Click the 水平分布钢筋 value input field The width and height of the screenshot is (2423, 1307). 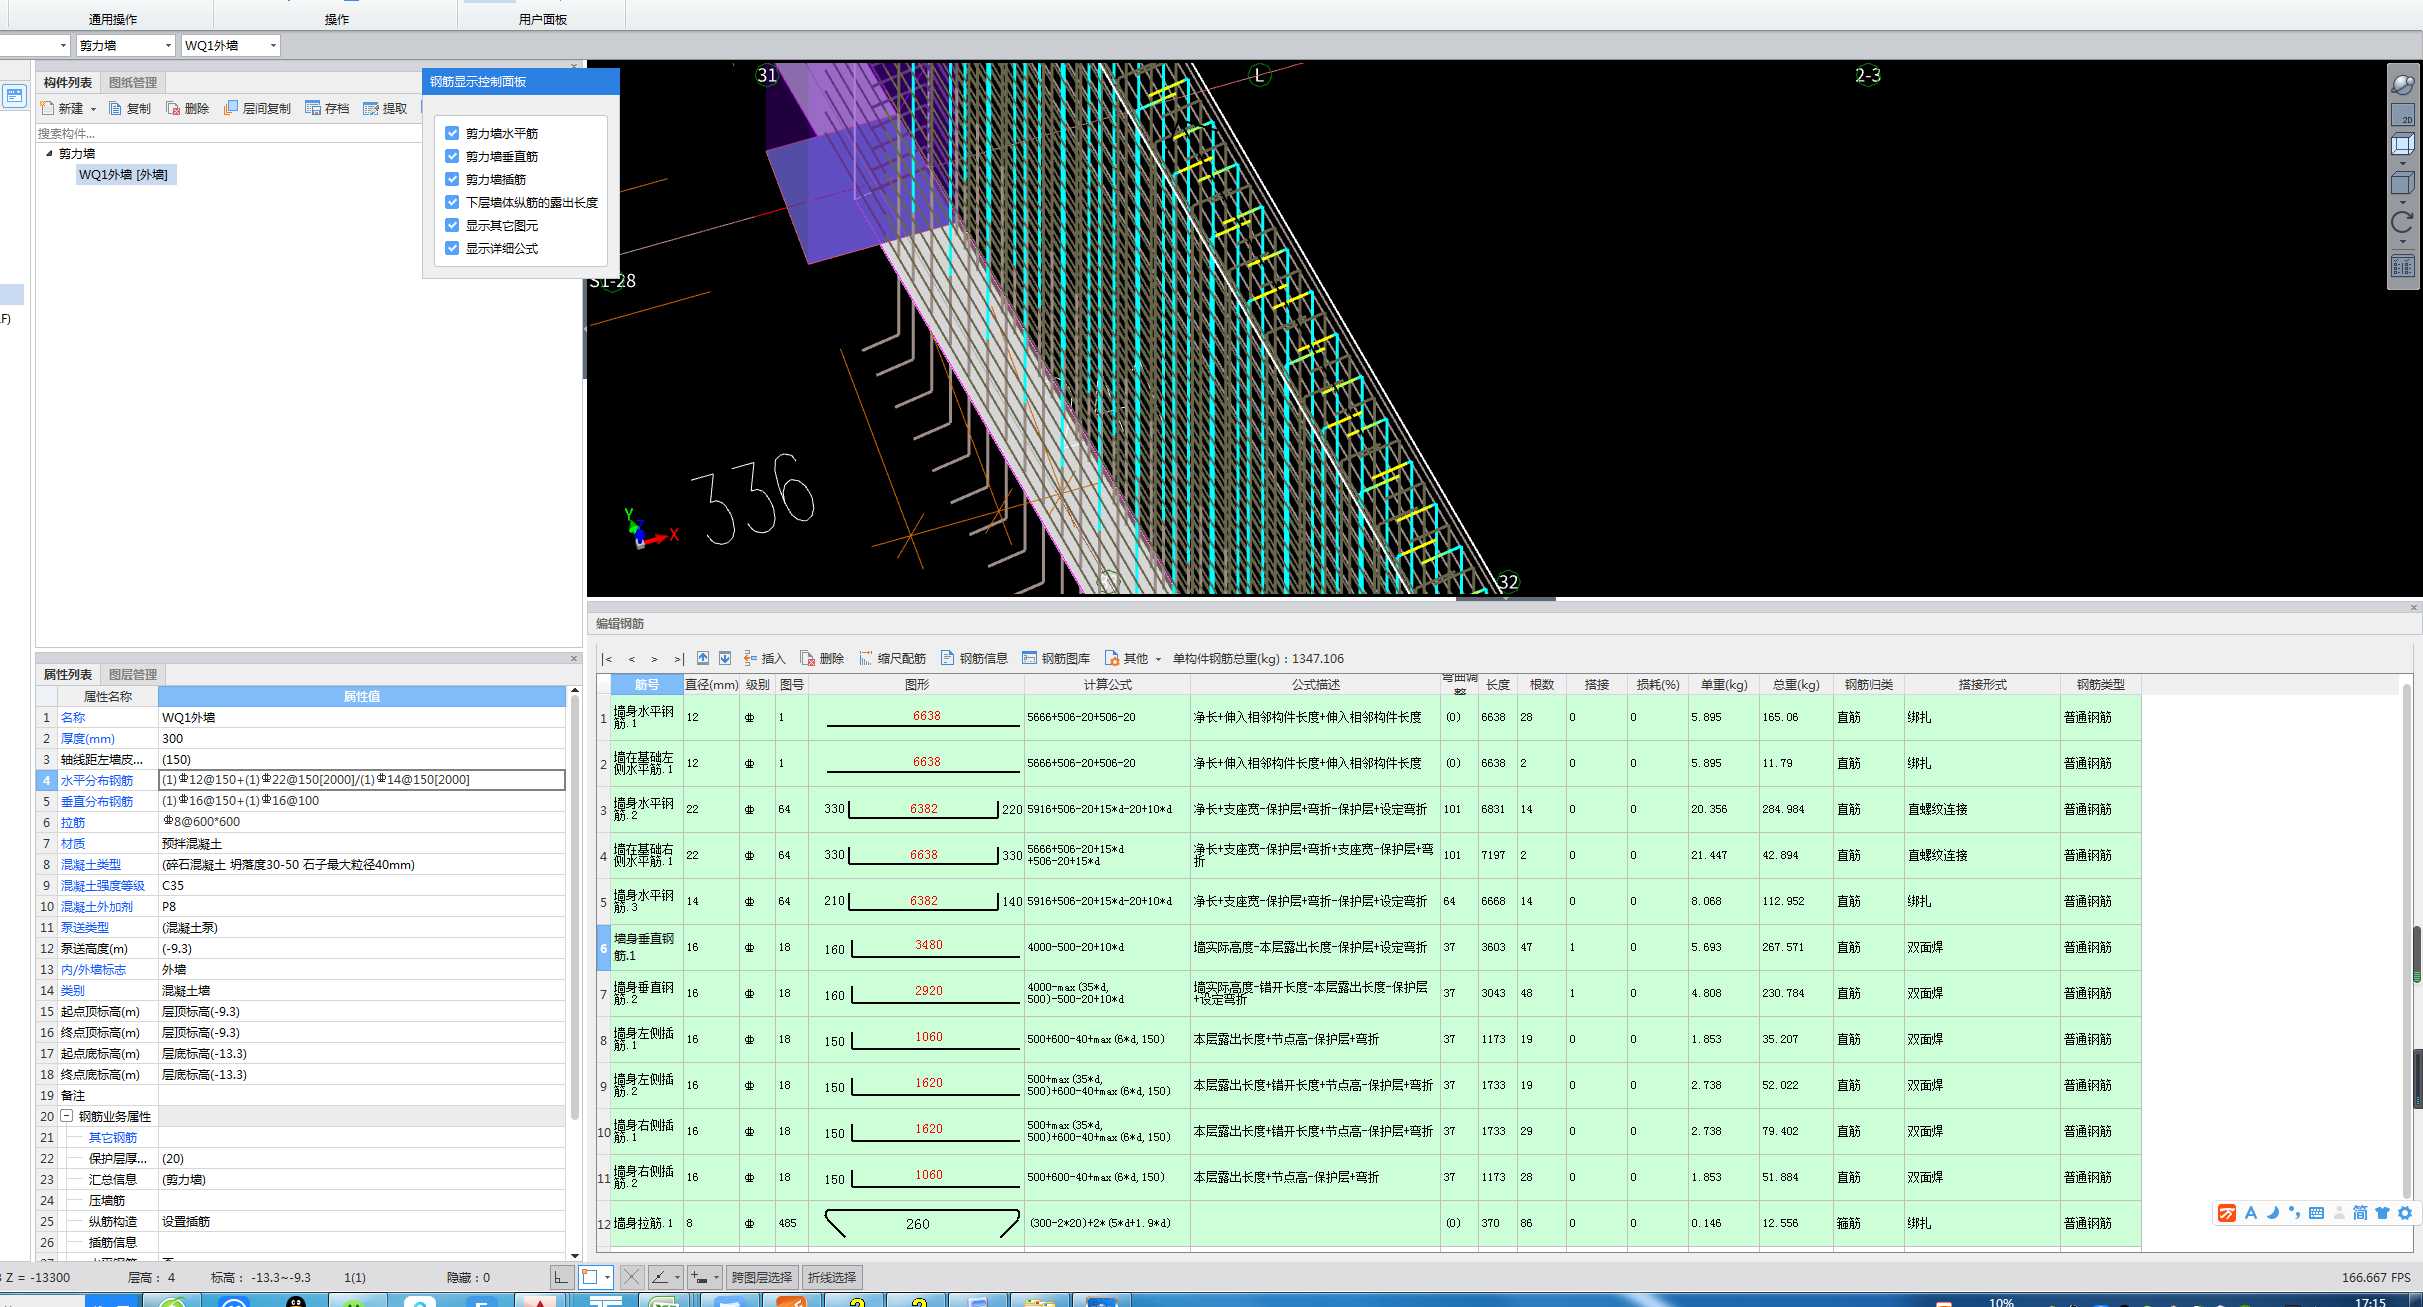click(362, 780)
